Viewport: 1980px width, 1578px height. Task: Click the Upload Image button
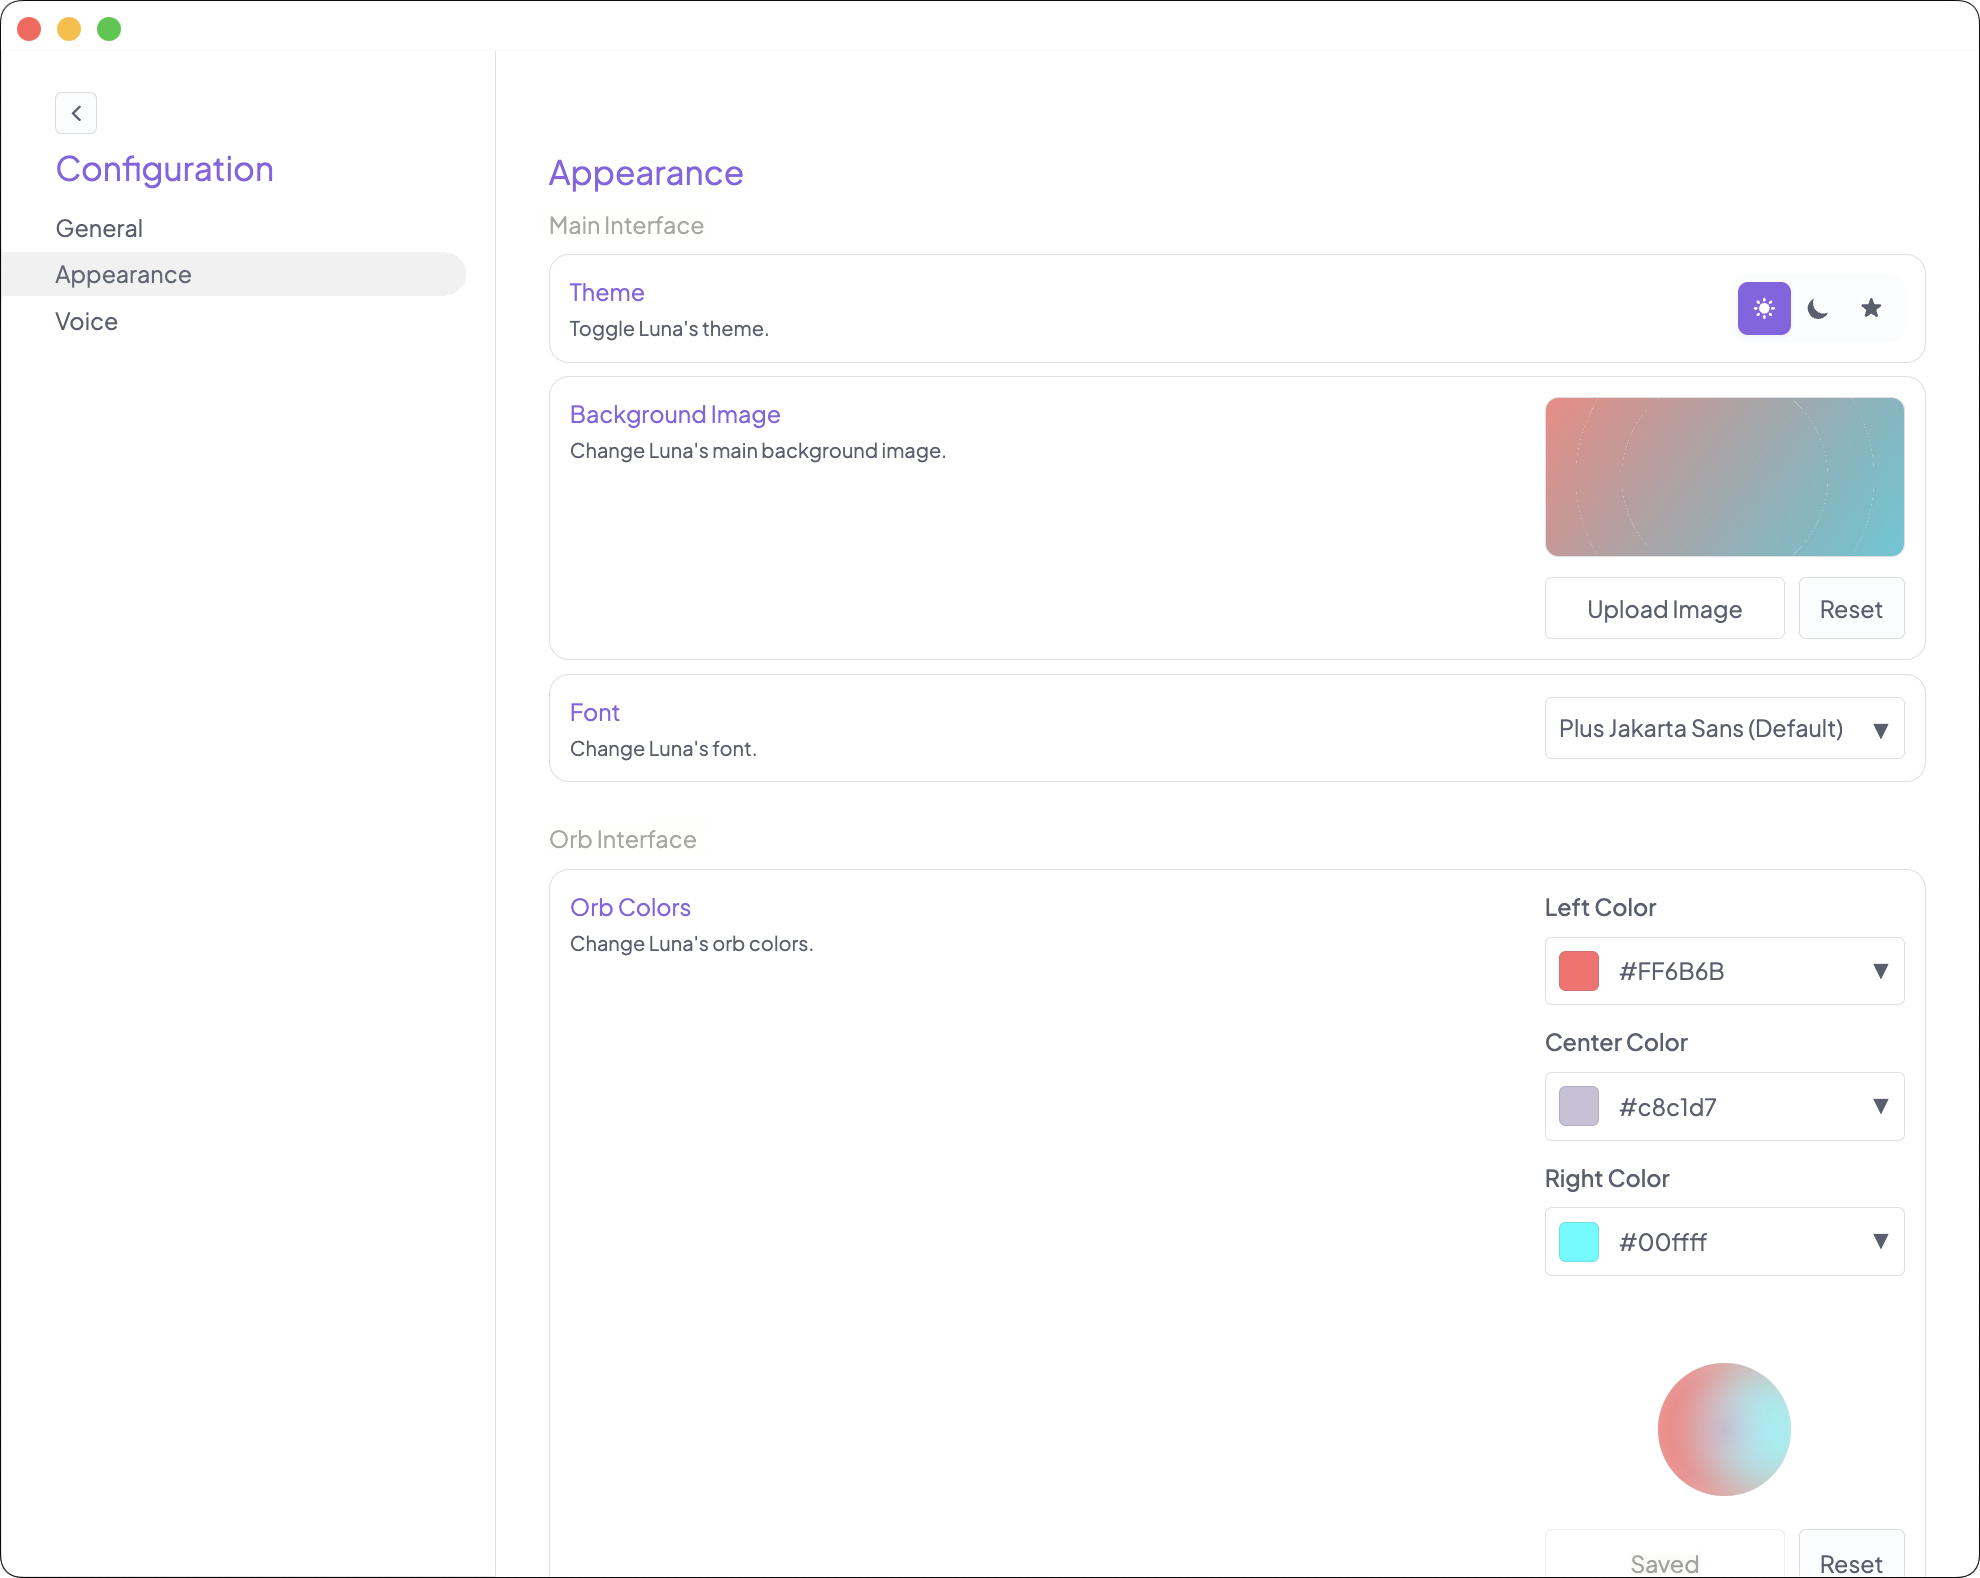click(x=1664, y=608)
